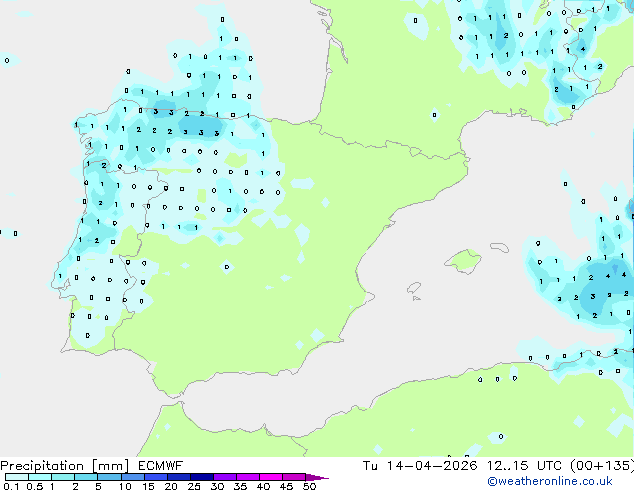This screenshot has width=634, height=490.
Task: Click the 40–45 mm legend swatch
Action: 271,477
